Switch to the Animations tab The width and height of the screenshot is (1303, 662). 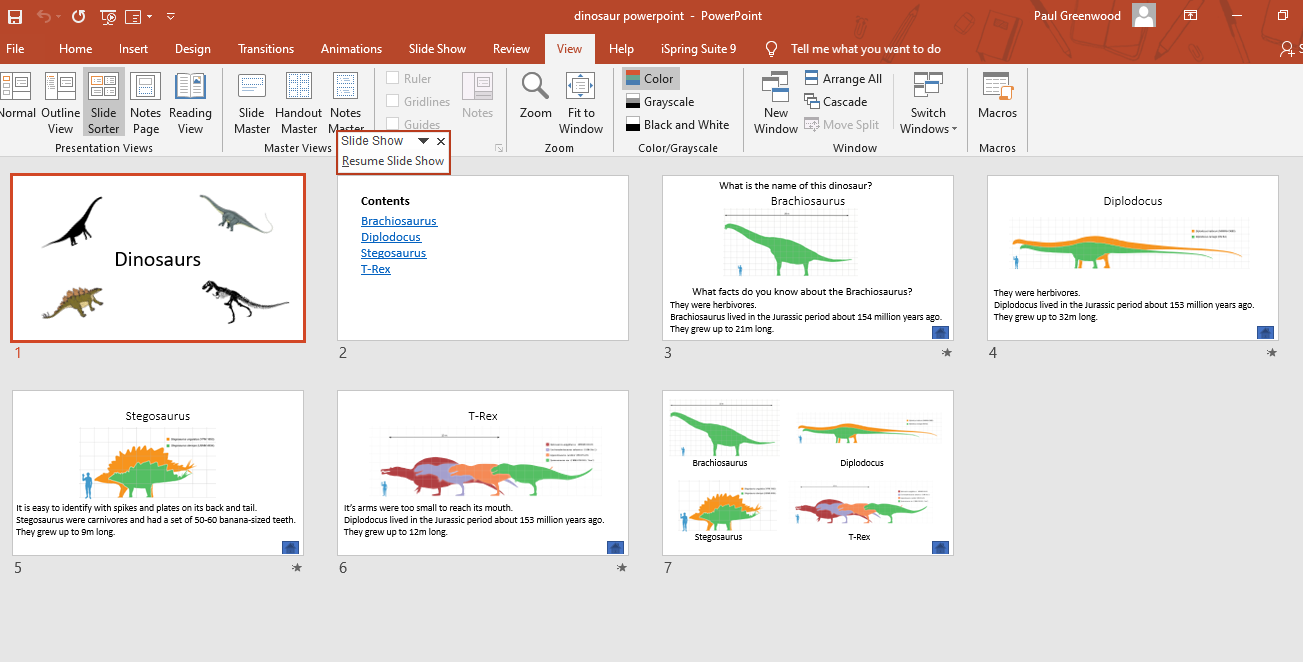point(351,49)
